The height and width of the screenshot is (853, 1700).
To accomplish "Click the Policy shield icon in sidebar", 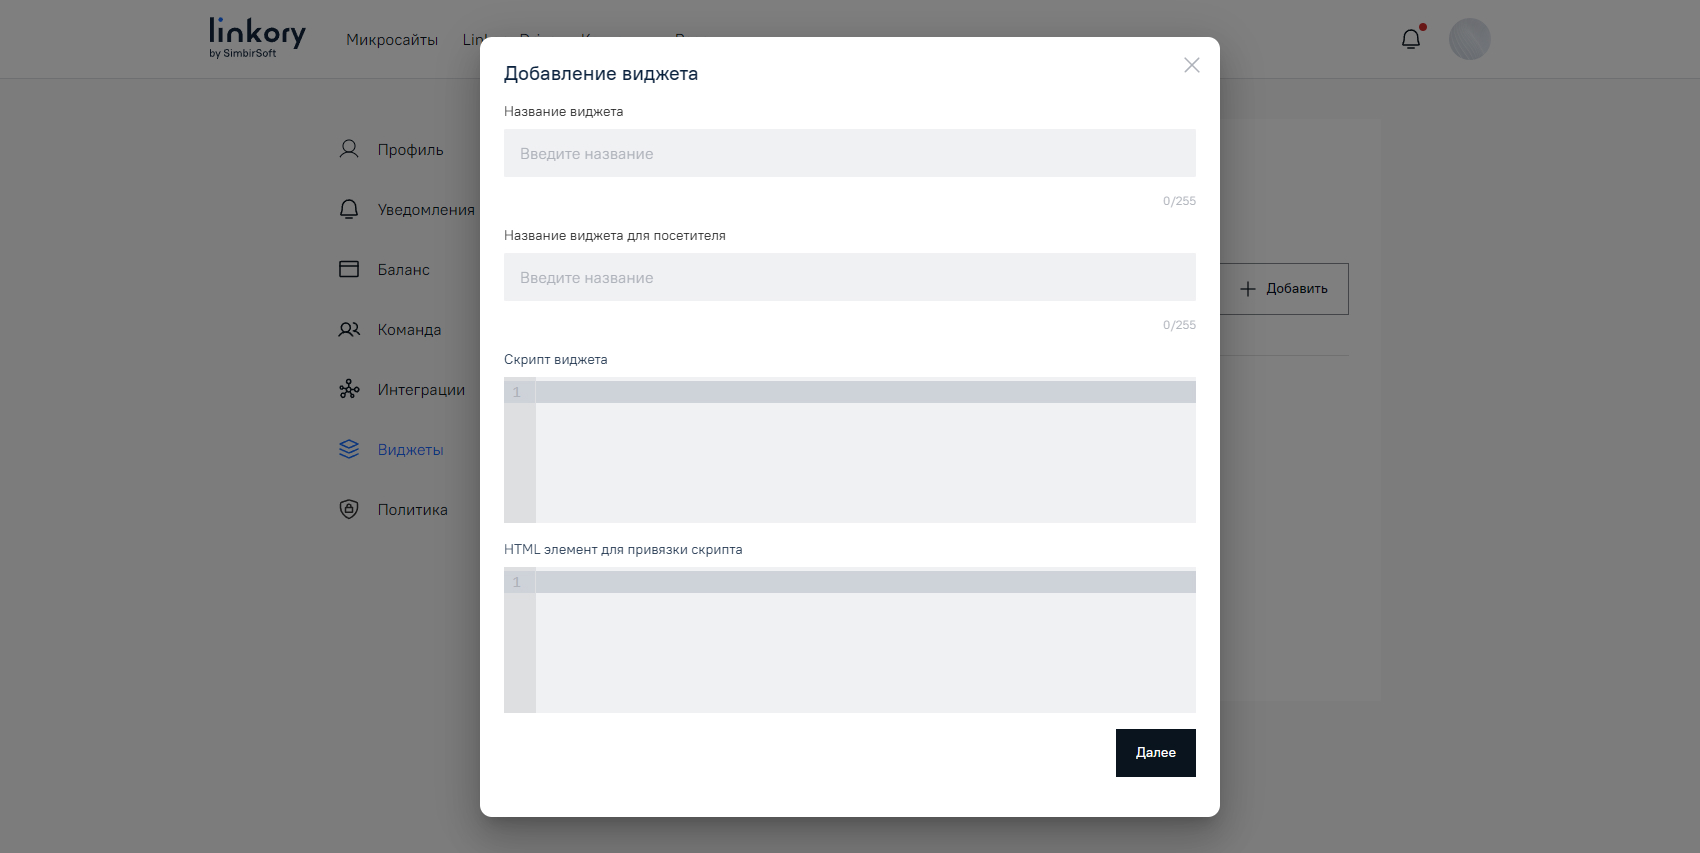I will 349,509.
